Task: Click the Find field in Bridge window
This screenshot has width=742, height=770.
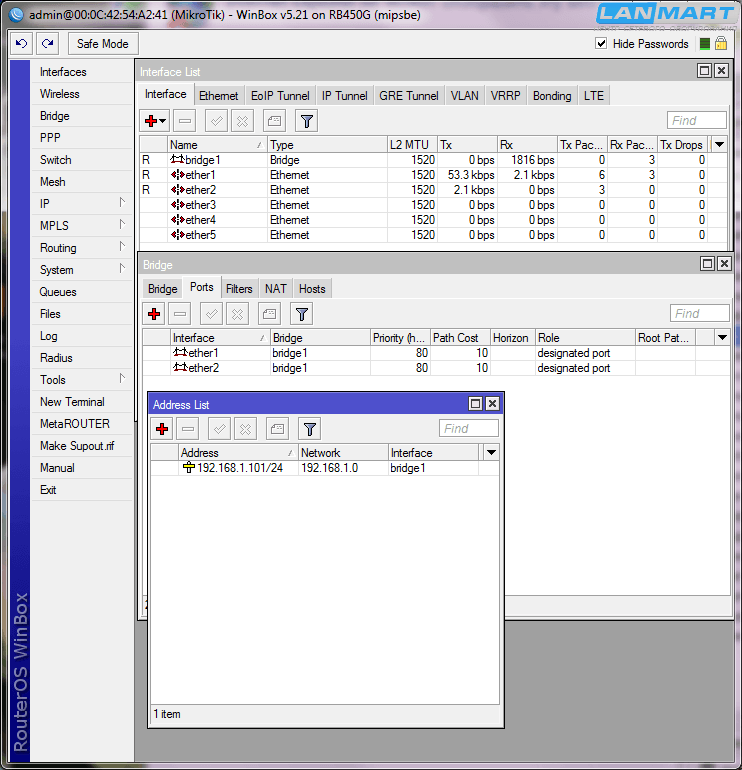Action: click(700, 313)
